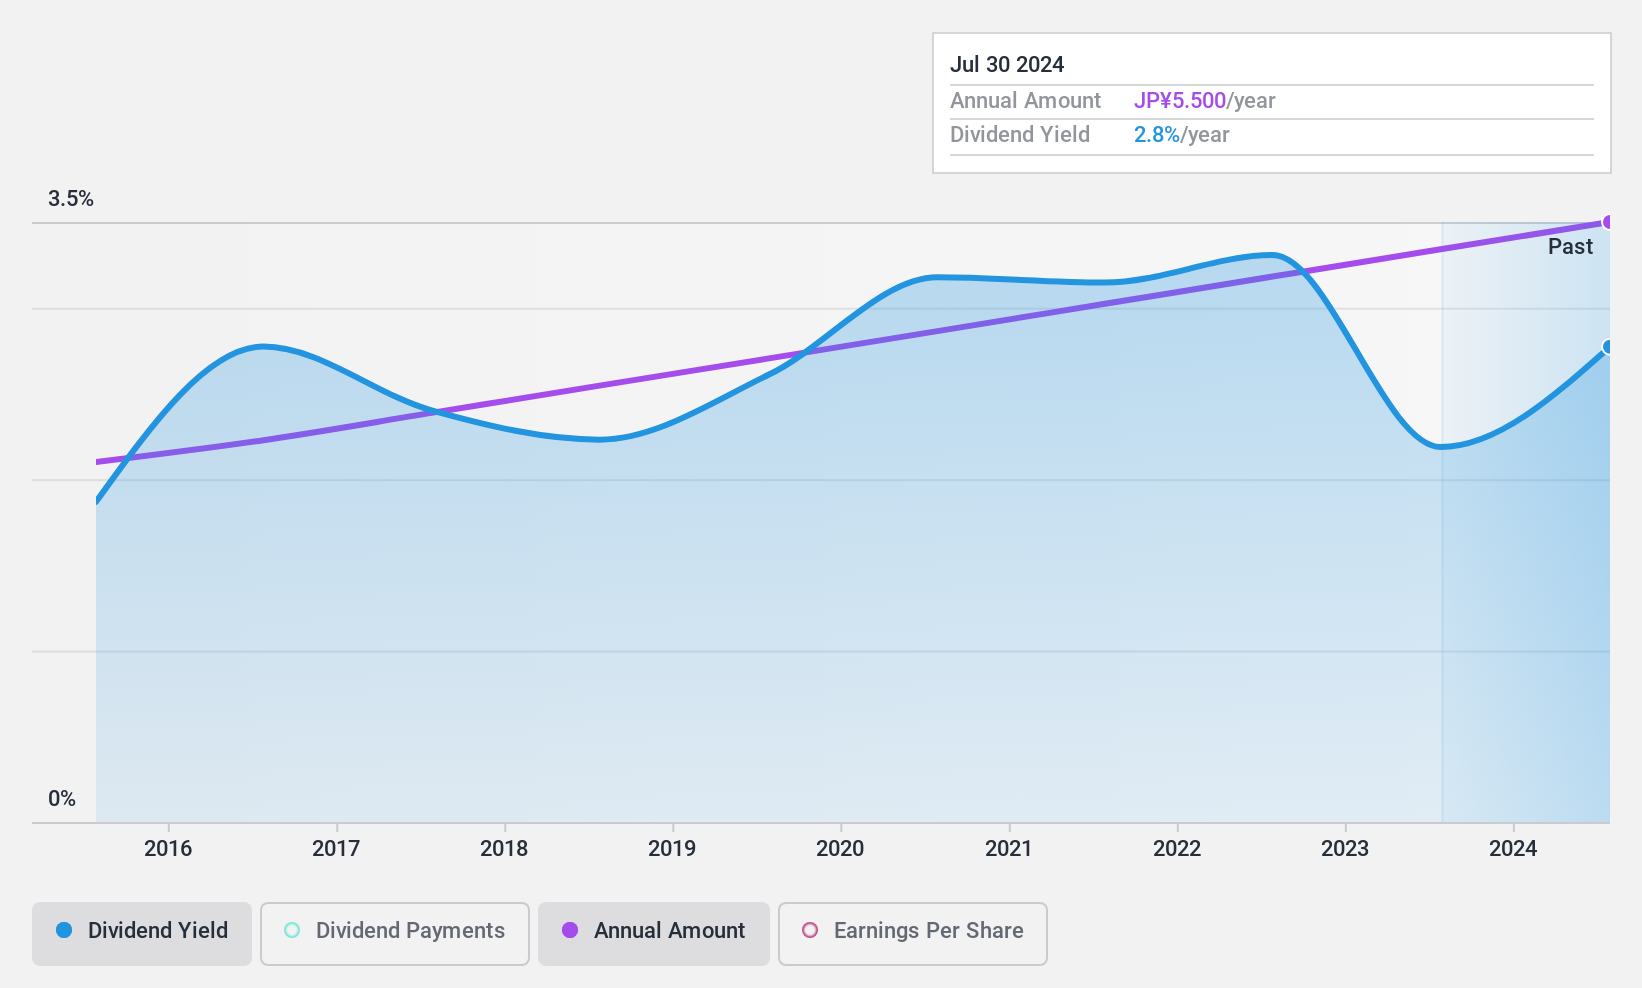Click the 0% y-axis label

62,799
